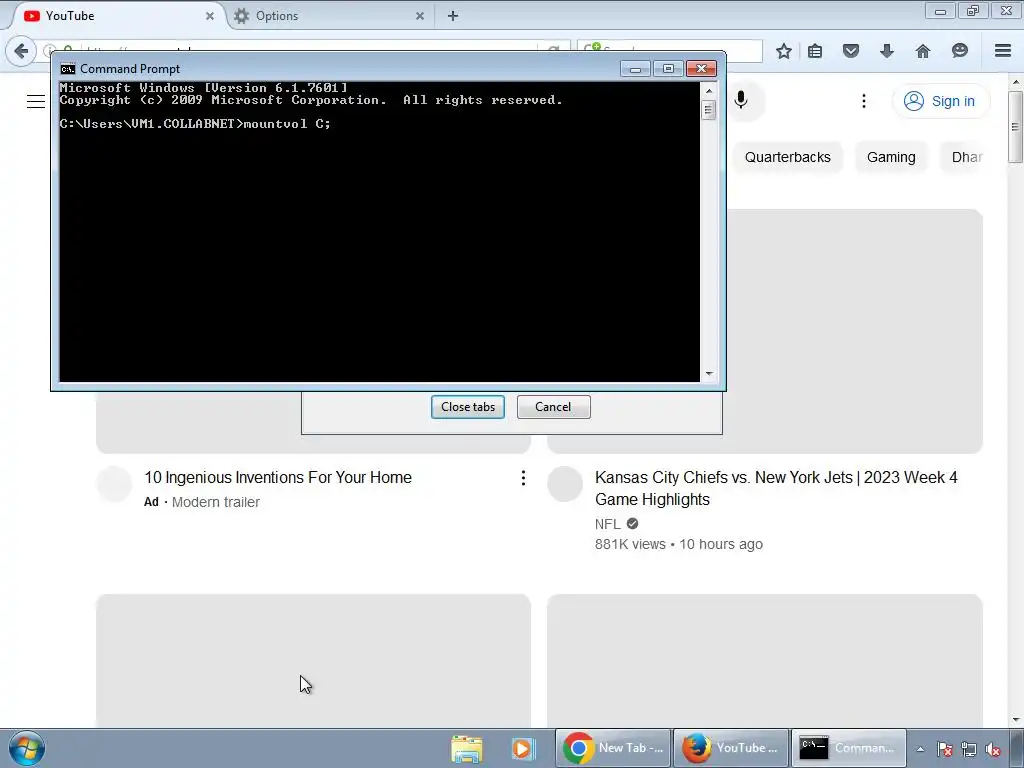Click Kansas City Chiefs video channel avatar
This screenshot has width=1024, height=768.
coord(565,484)
